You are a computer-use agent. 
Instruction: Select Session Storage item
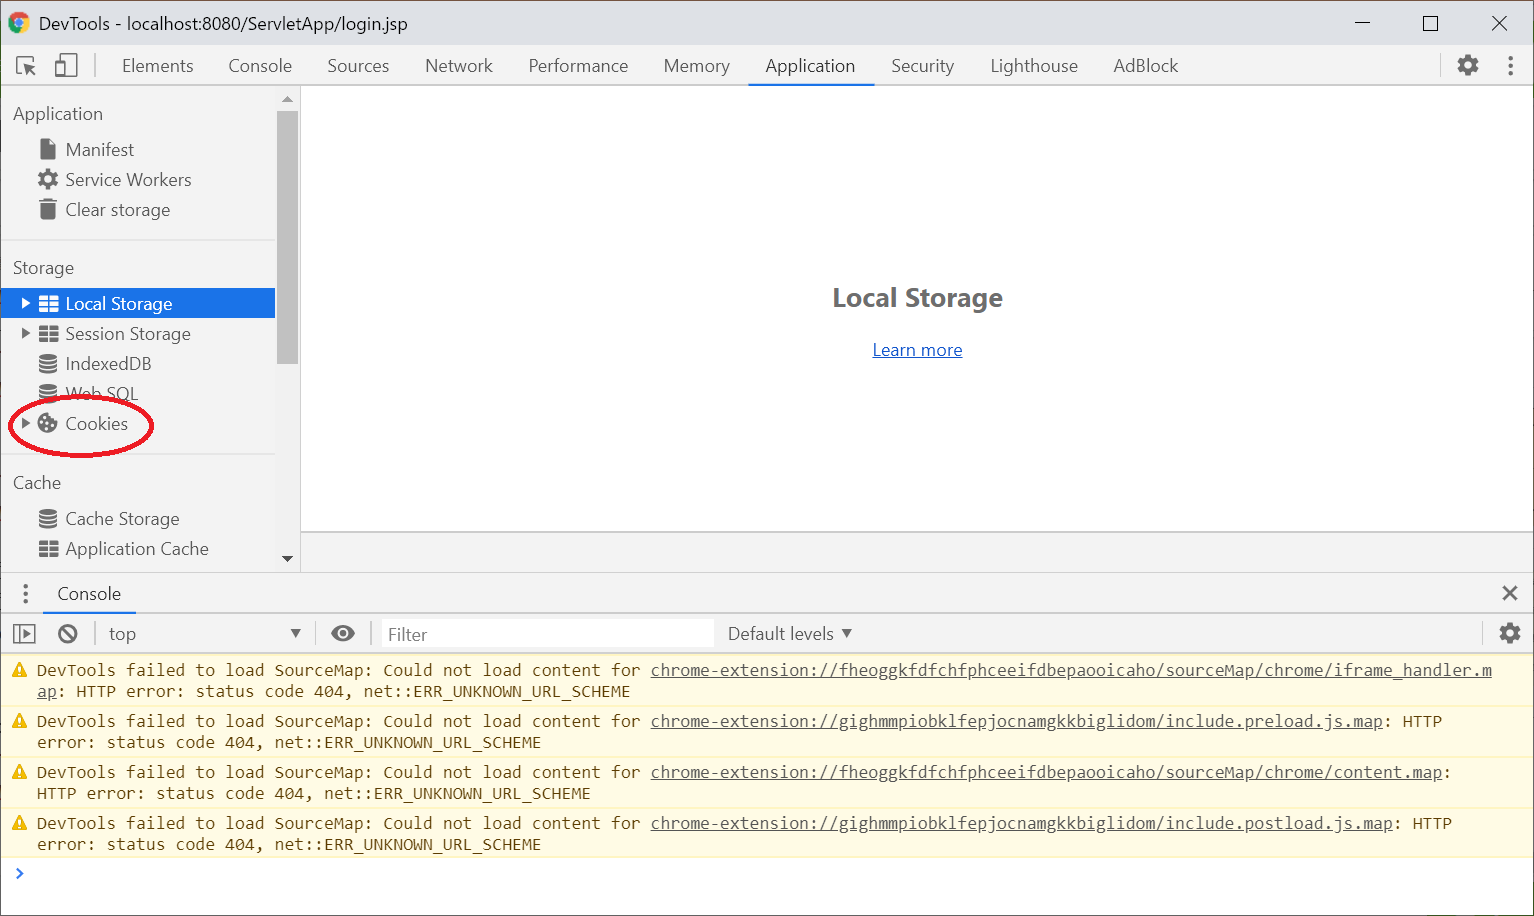coord(128,334)
